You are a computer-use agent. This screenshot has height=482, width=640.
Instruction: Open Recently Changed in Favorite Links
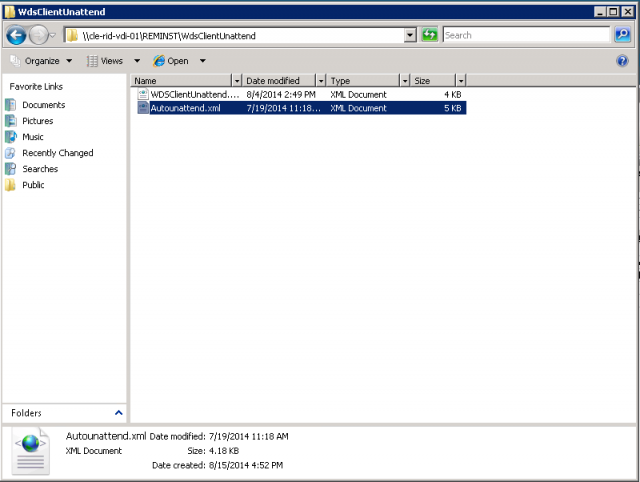[x=57, y=153]
